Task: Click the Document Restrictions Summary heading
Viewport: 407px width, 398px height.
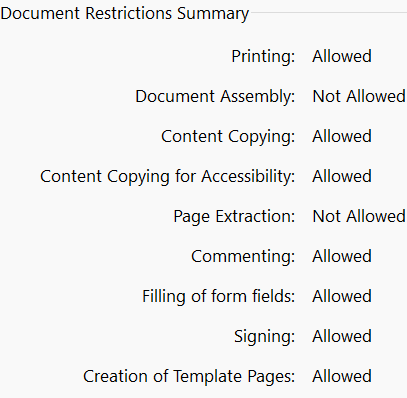Action: point(125,14)
